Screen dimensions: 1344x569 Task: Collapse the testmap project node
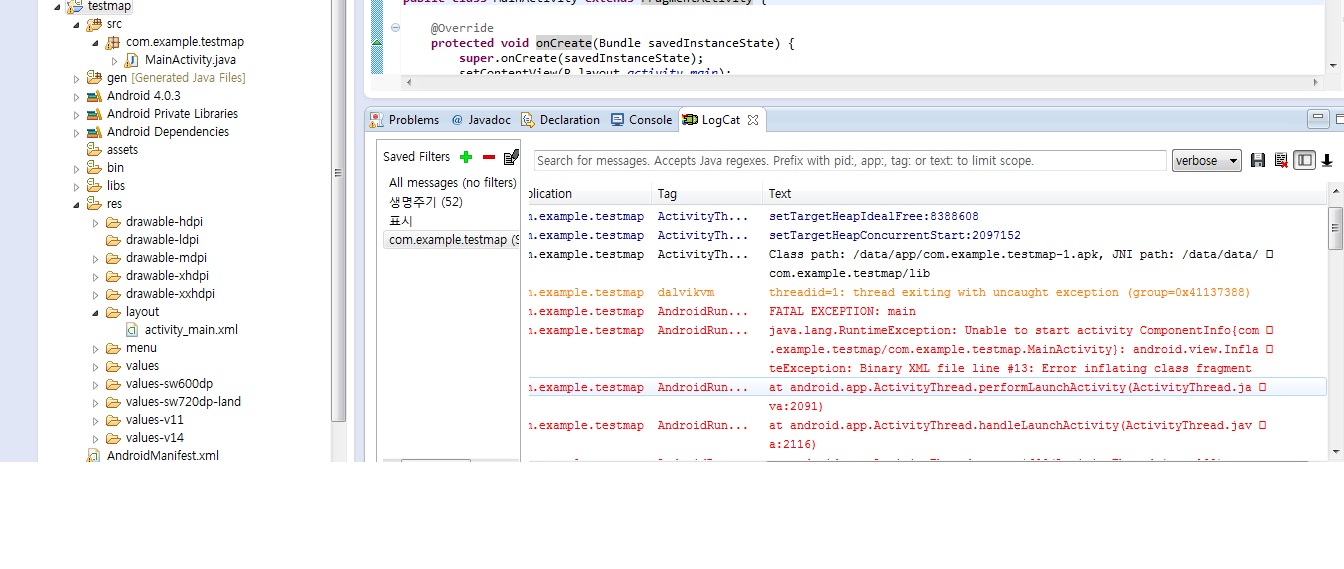[x=57, y=7]
